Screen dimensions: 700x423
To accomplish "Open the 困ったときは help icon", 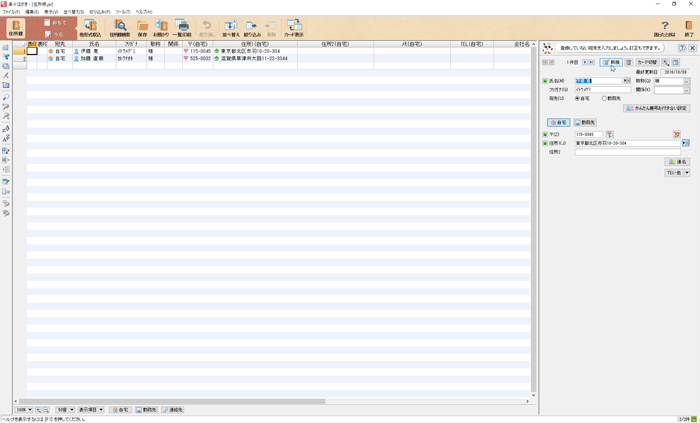I will 665,28.
